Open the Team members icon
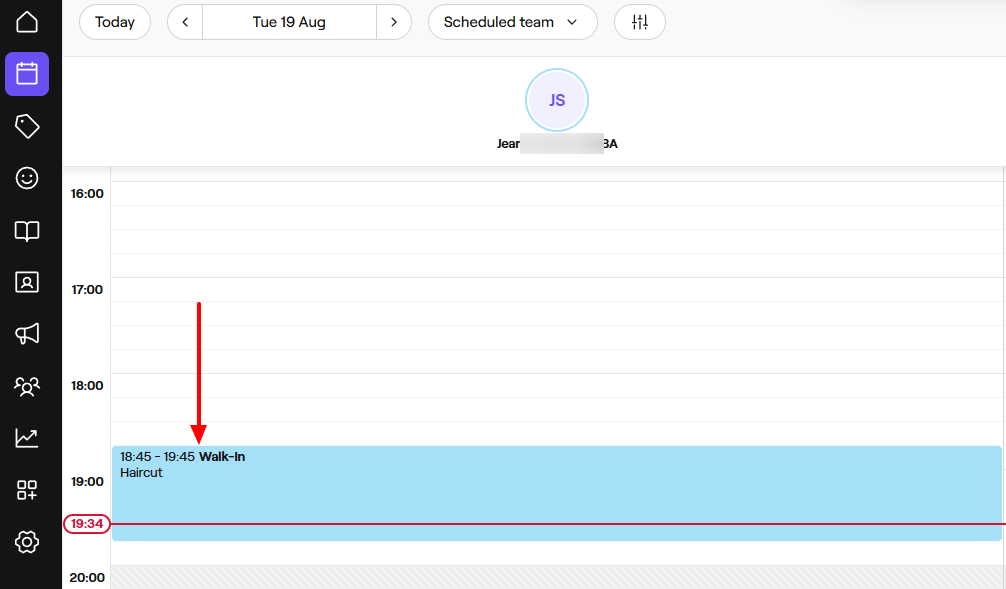 point(27,386)
